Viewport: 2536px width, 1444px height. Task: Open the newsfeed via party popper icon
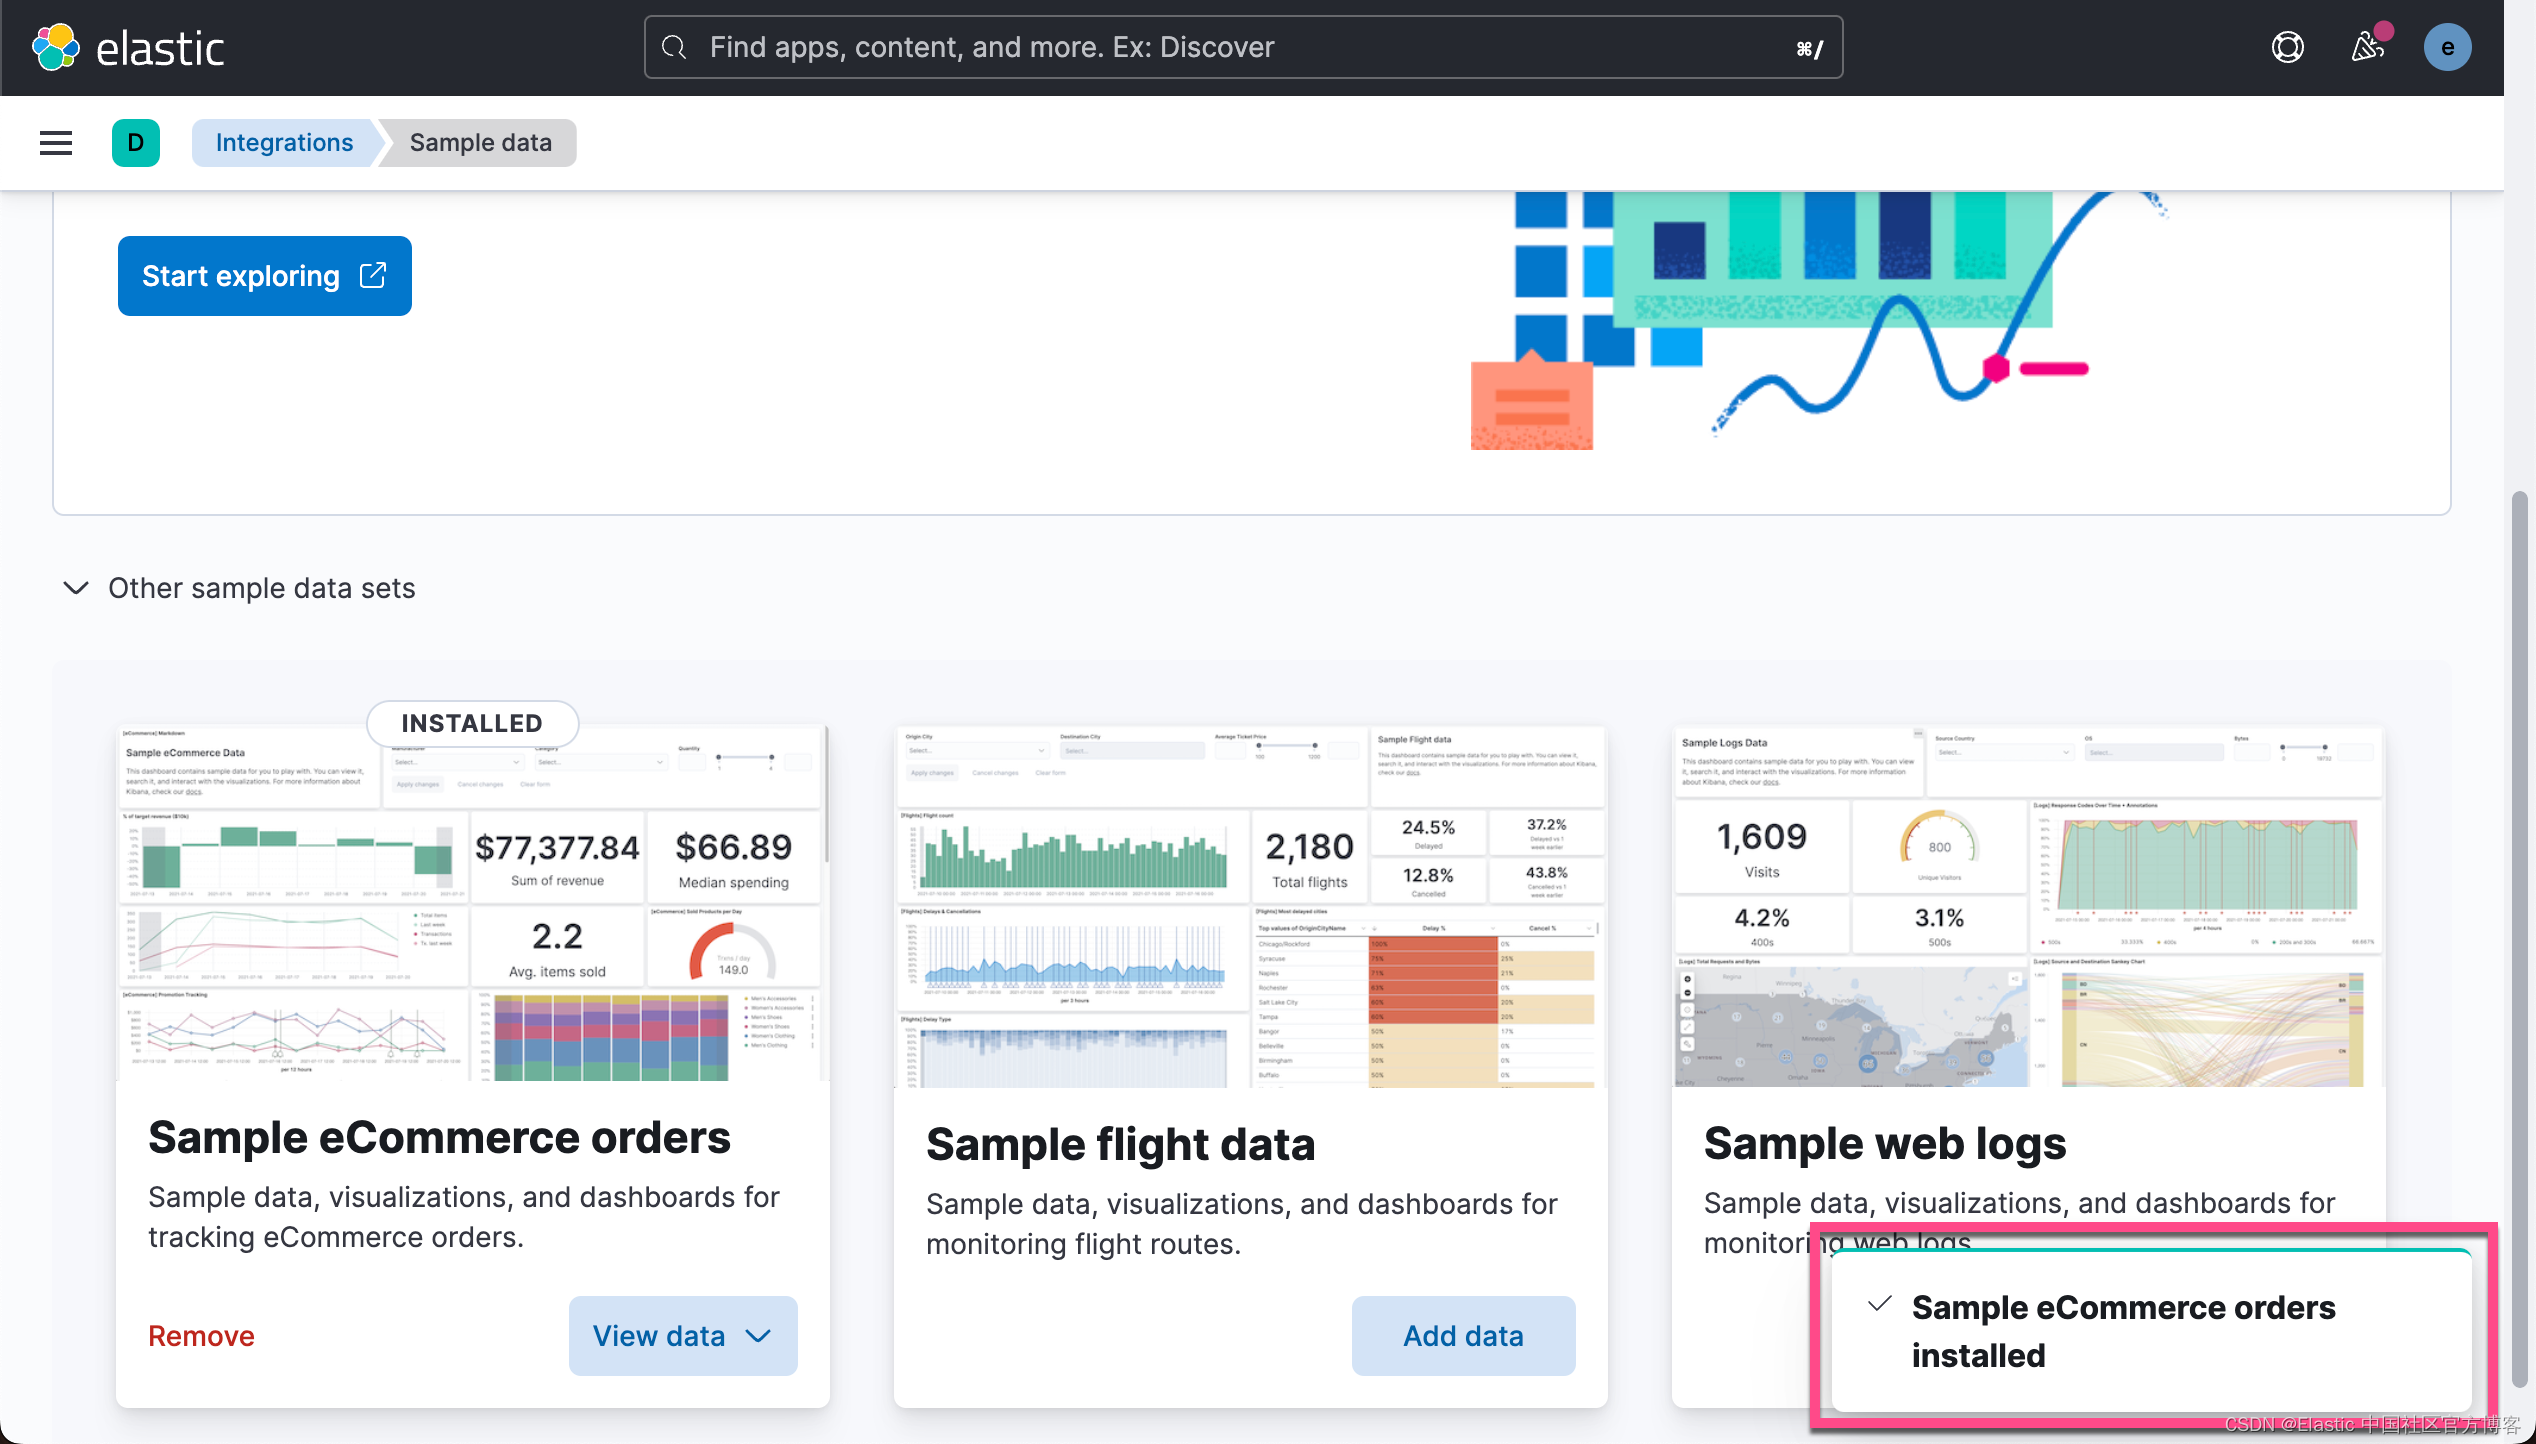2367,46
